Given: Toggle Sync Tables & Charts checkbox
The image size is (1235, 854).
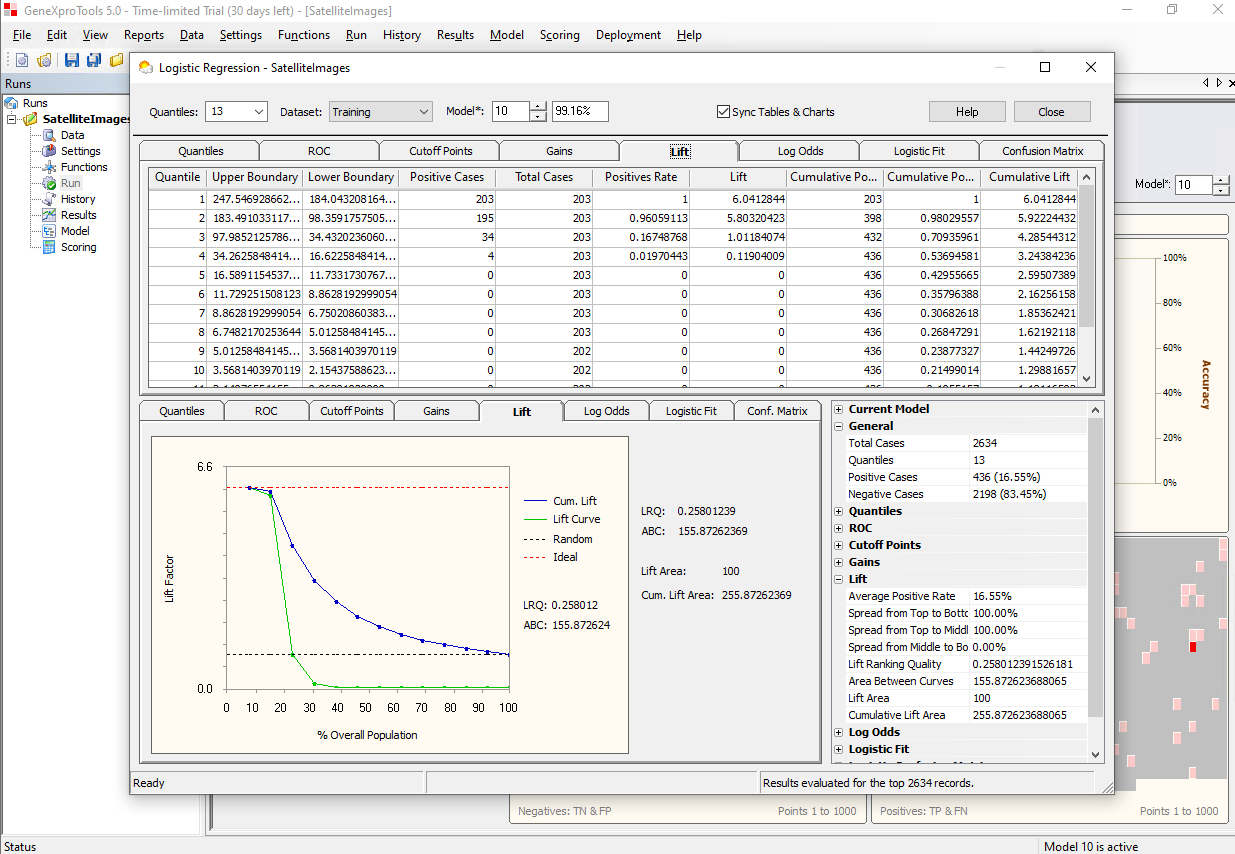Looking at the screenshot, I should (724, 112).
